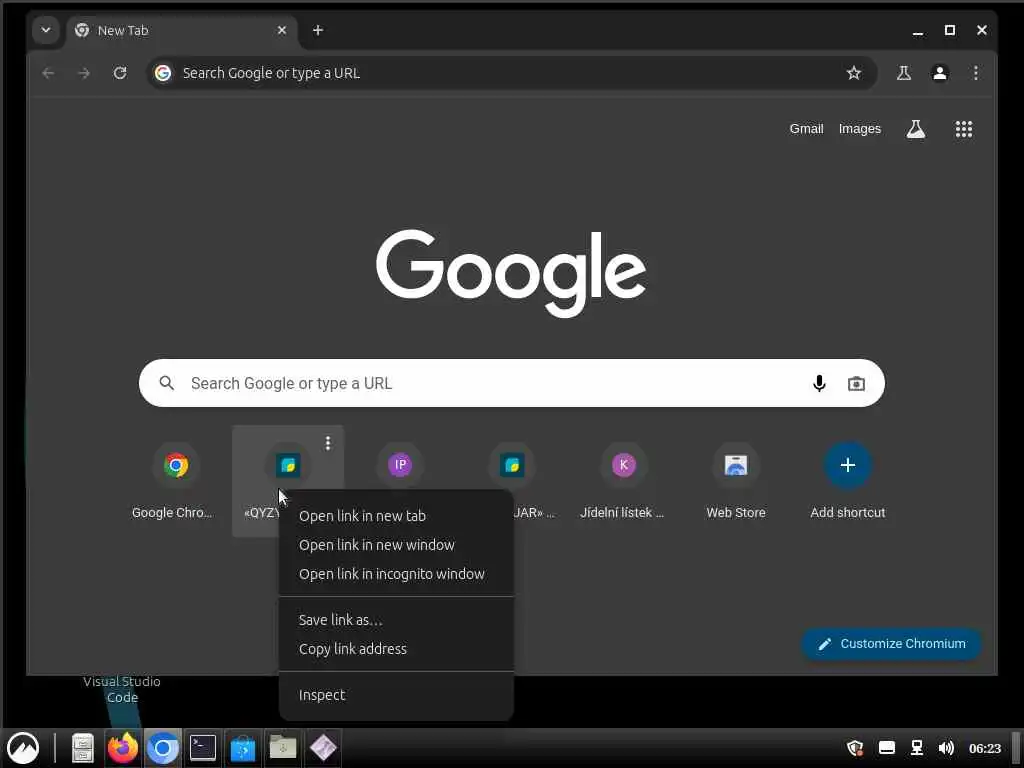Open the system start menu logo
The width and height of the screenshot is (1024, 768).
pos(24,748)
